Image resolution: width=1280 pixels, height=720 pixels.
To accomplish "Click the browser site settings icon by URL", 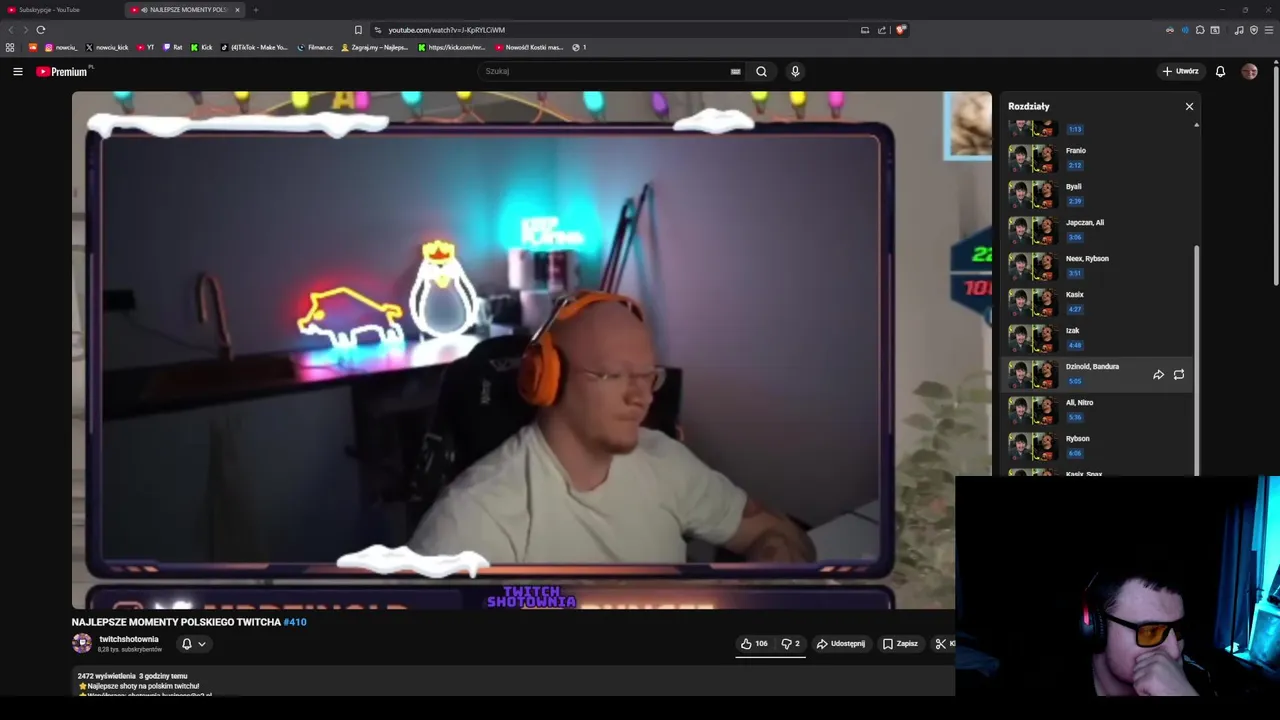I will point(377,30).
